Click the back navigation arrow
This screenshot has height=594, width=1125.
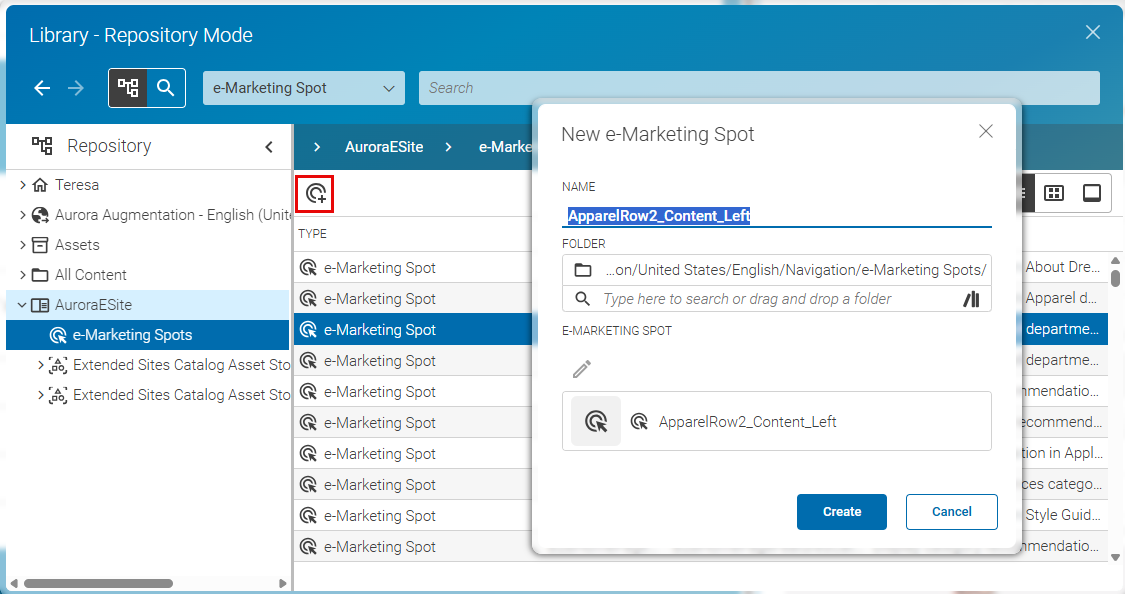coord(41,88)
